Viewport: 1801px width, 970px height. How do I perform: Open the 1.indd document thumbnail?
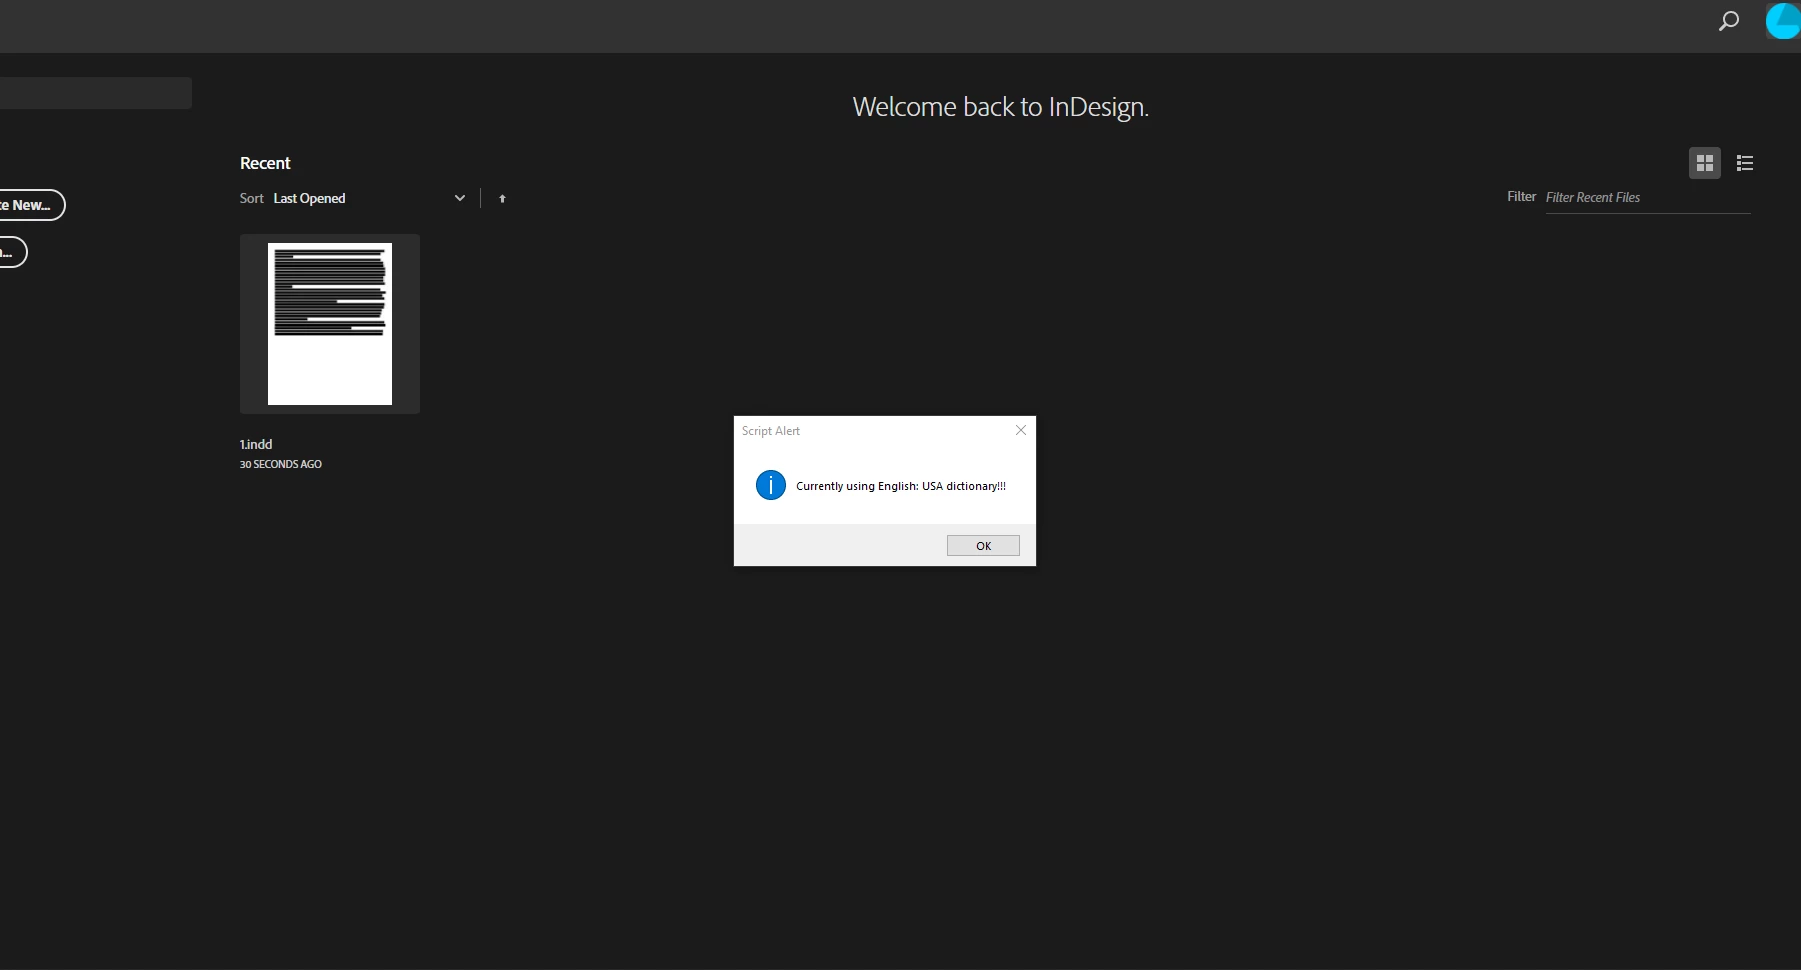pos(330,324)
